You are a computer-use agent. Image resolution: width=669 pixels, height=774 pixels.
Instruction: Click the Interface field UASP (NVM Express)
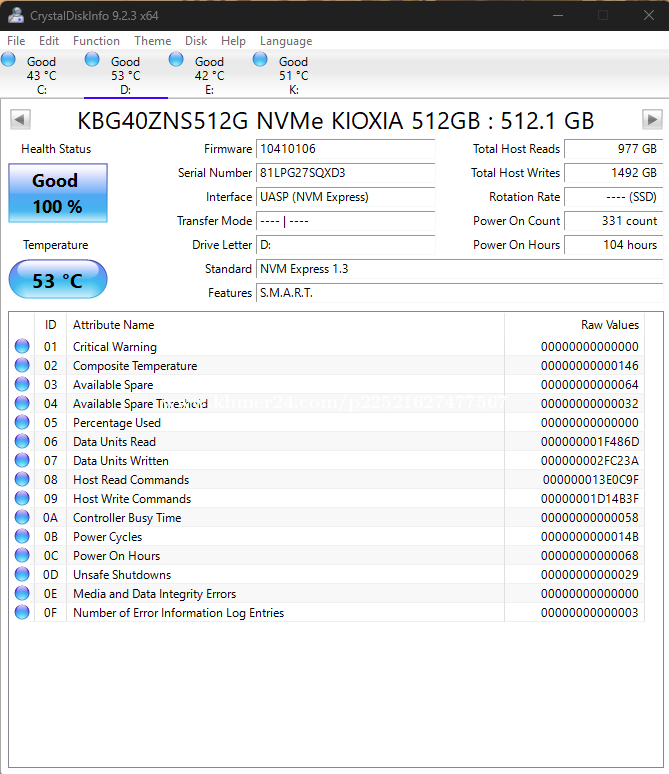(x=346, y=197)
